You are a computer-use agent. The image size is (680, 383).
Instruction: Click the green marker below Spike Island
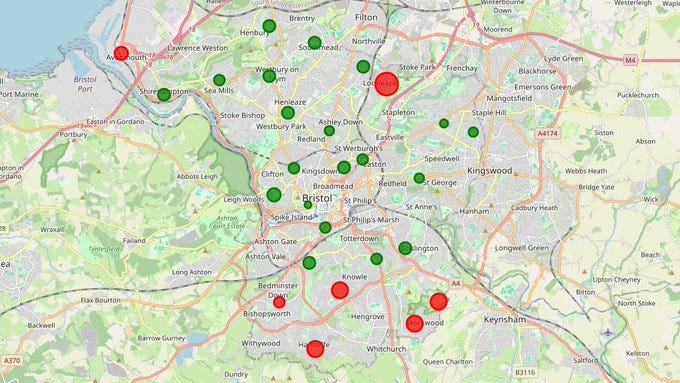point(325,227)
